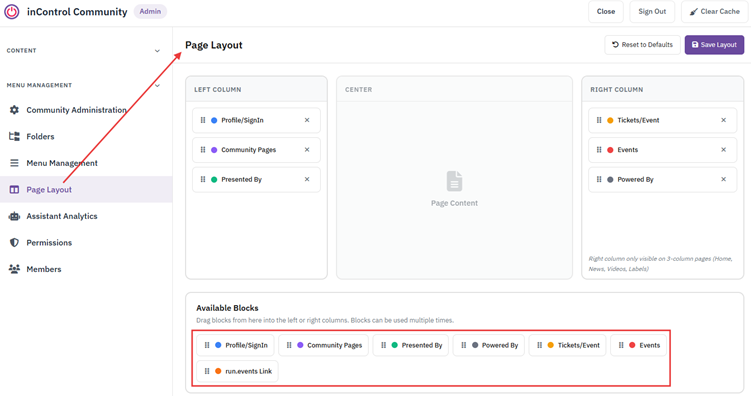Select available Presented By block
Viewport: 751px width, 396px height.
[411, 345]
